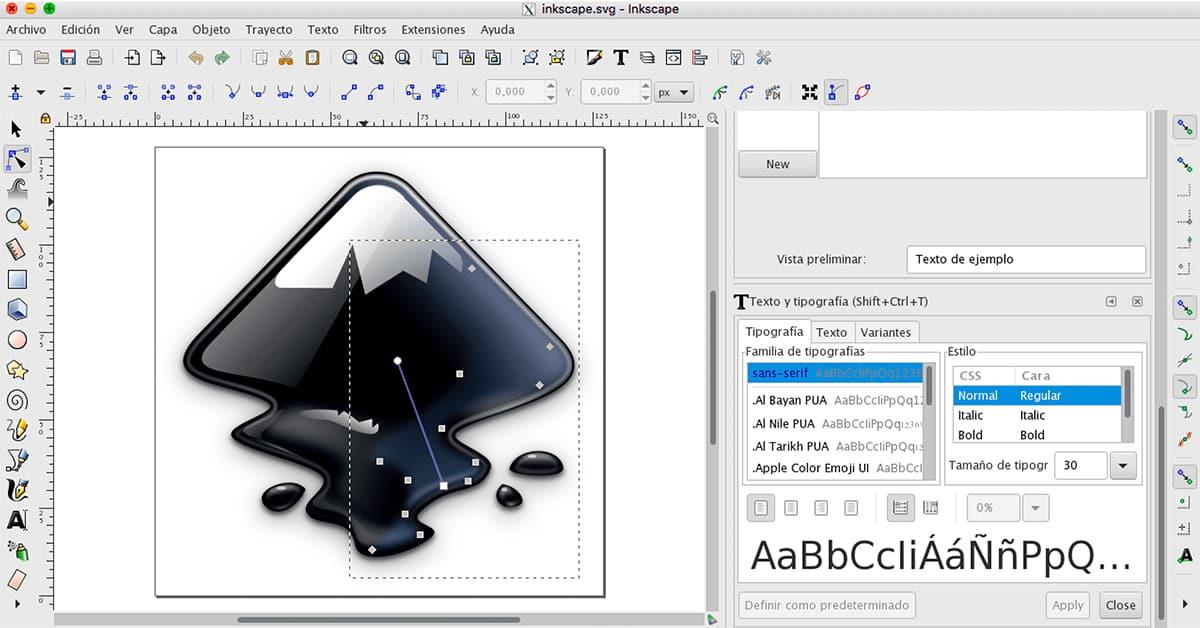The height and width of the screenshot is (628, 1200).
Task: Select the Calligraphy tool in left toolbar
Action: [x=15, y=489]
